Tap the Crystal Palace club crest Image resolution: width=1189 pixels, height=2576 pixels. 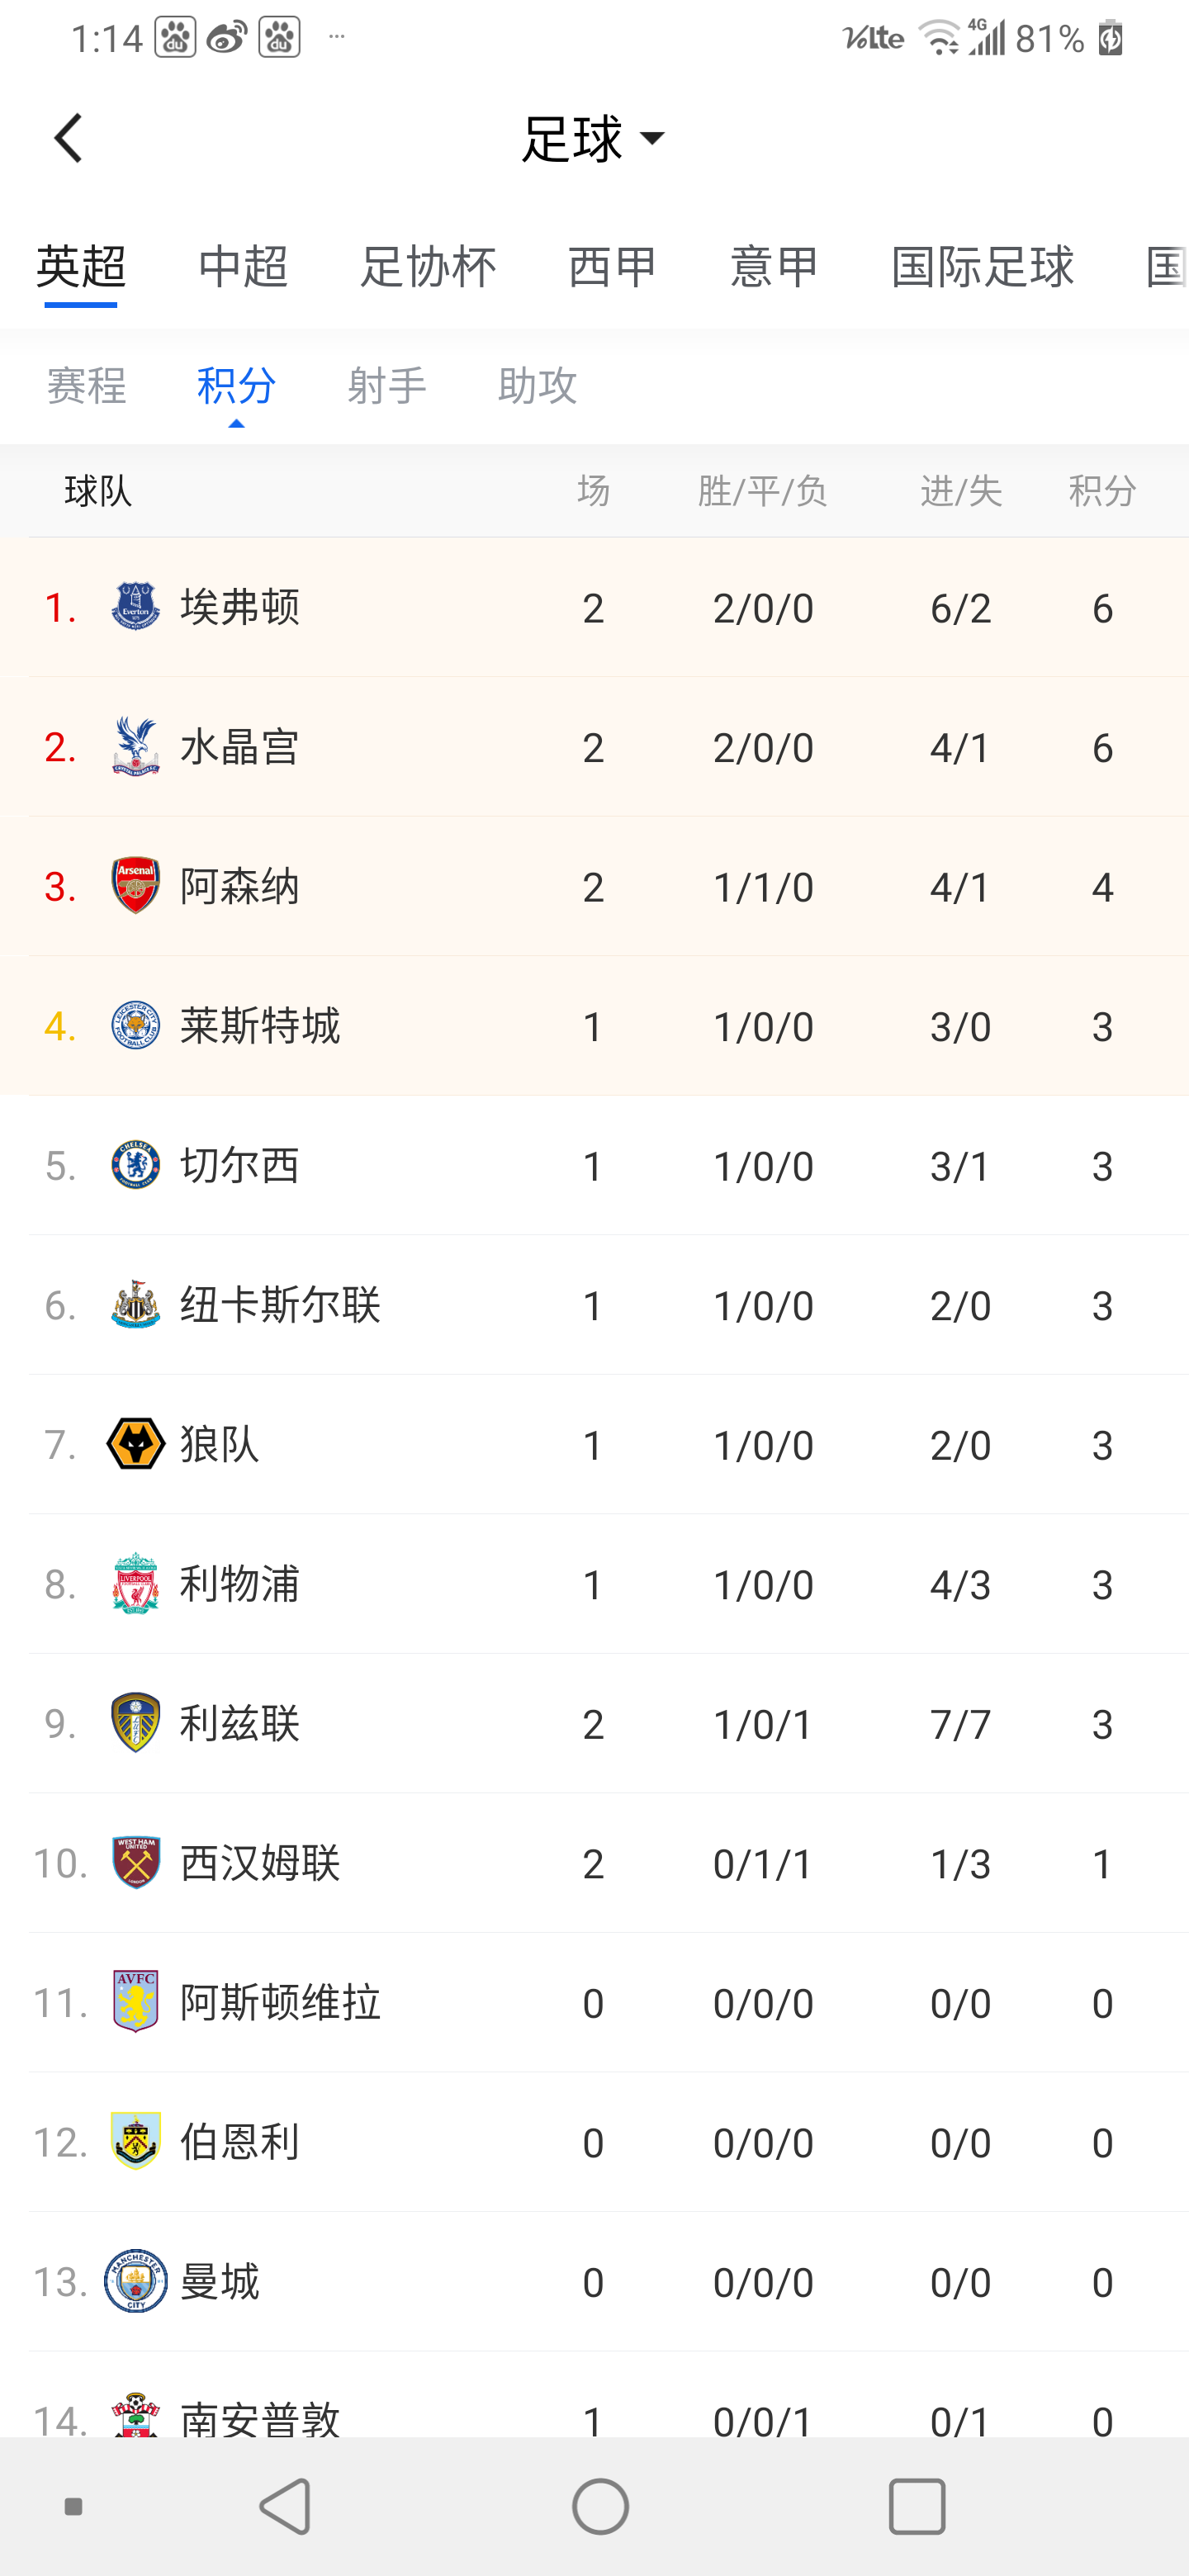tap(135, 746)
